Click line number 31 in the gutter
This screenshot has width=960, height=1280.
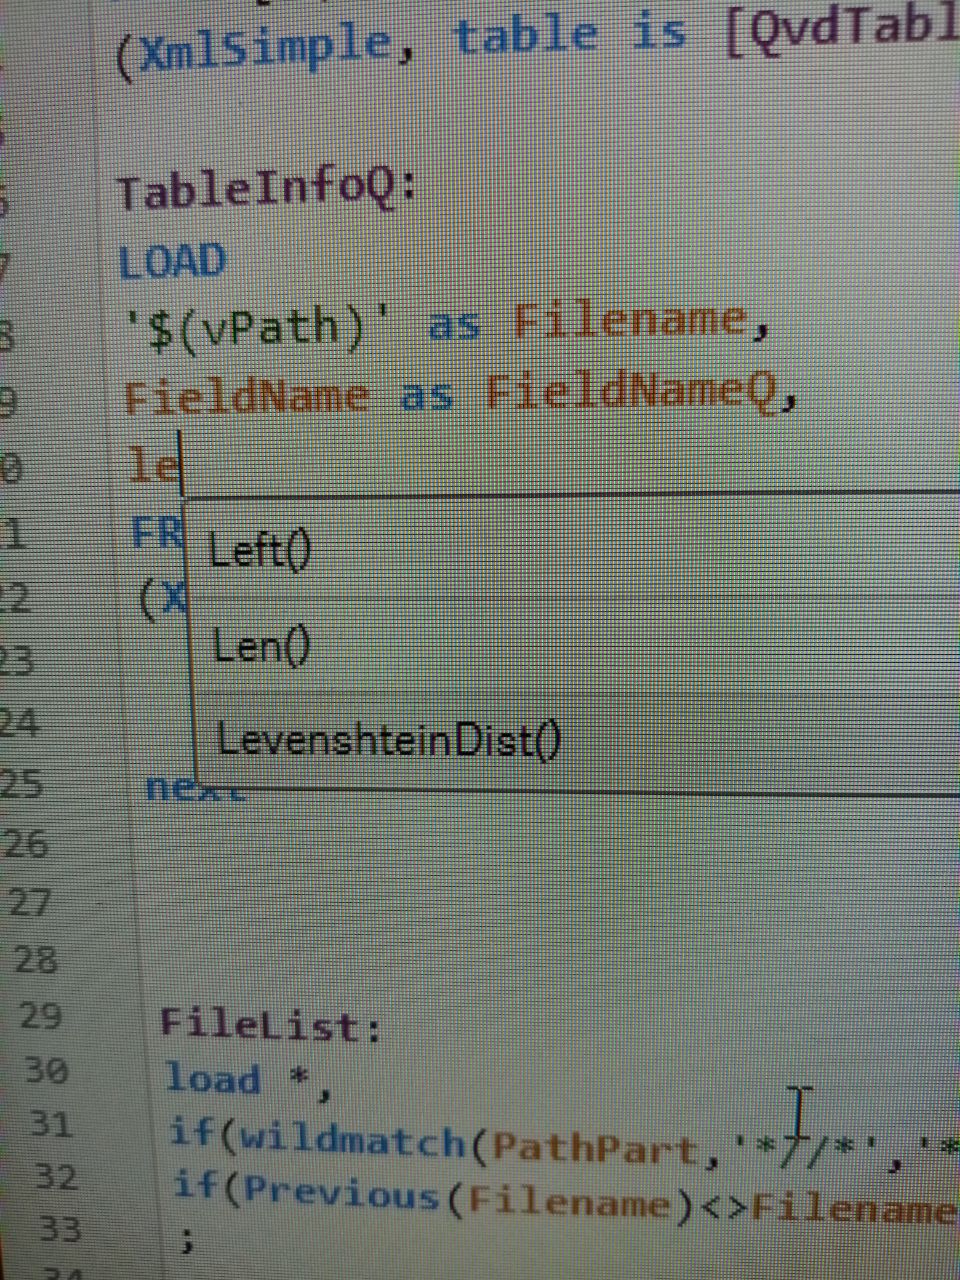coord(52,1123)
